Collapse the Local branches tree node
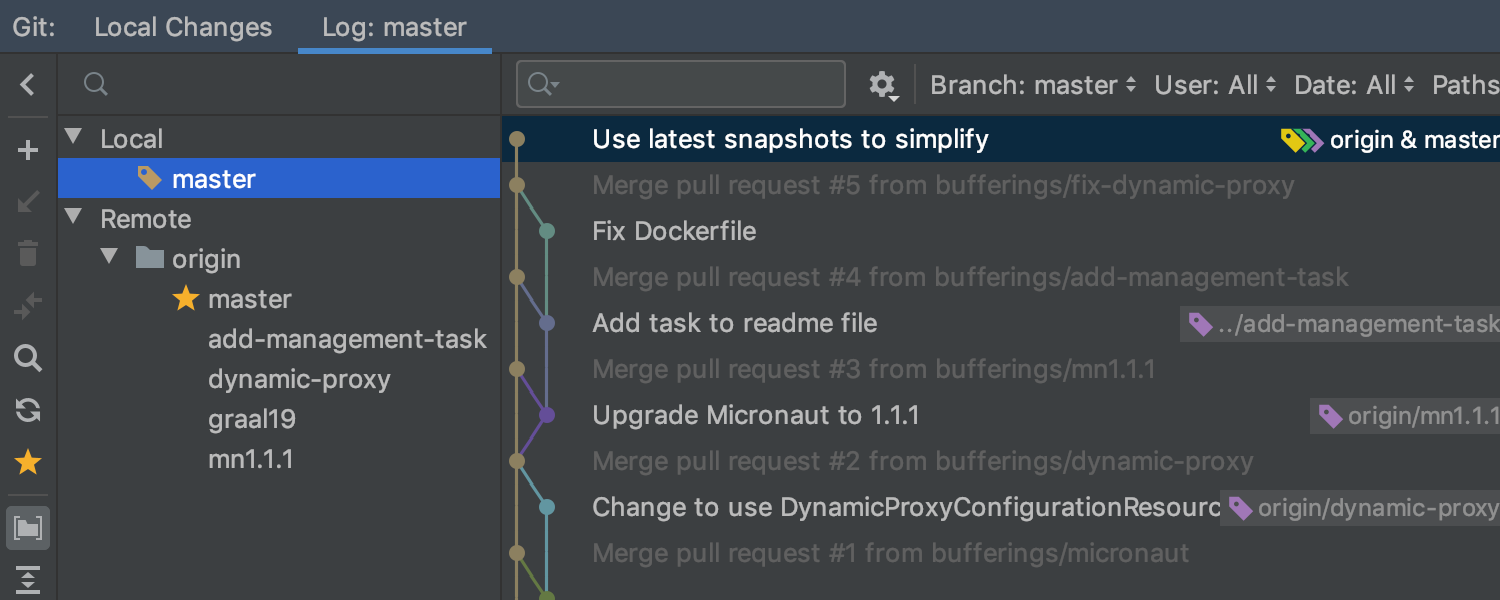Screen dimensions: 1500x600 (74, 138)
